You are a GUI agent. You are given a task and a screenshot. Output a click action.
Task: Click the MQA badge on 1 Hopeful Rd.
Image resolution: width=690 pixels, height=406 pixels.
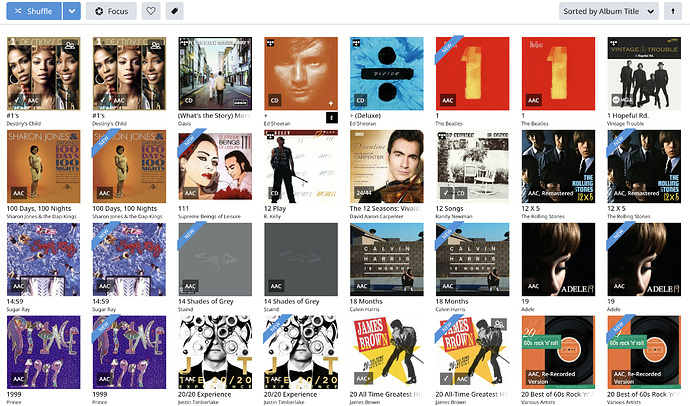(621, 100)
